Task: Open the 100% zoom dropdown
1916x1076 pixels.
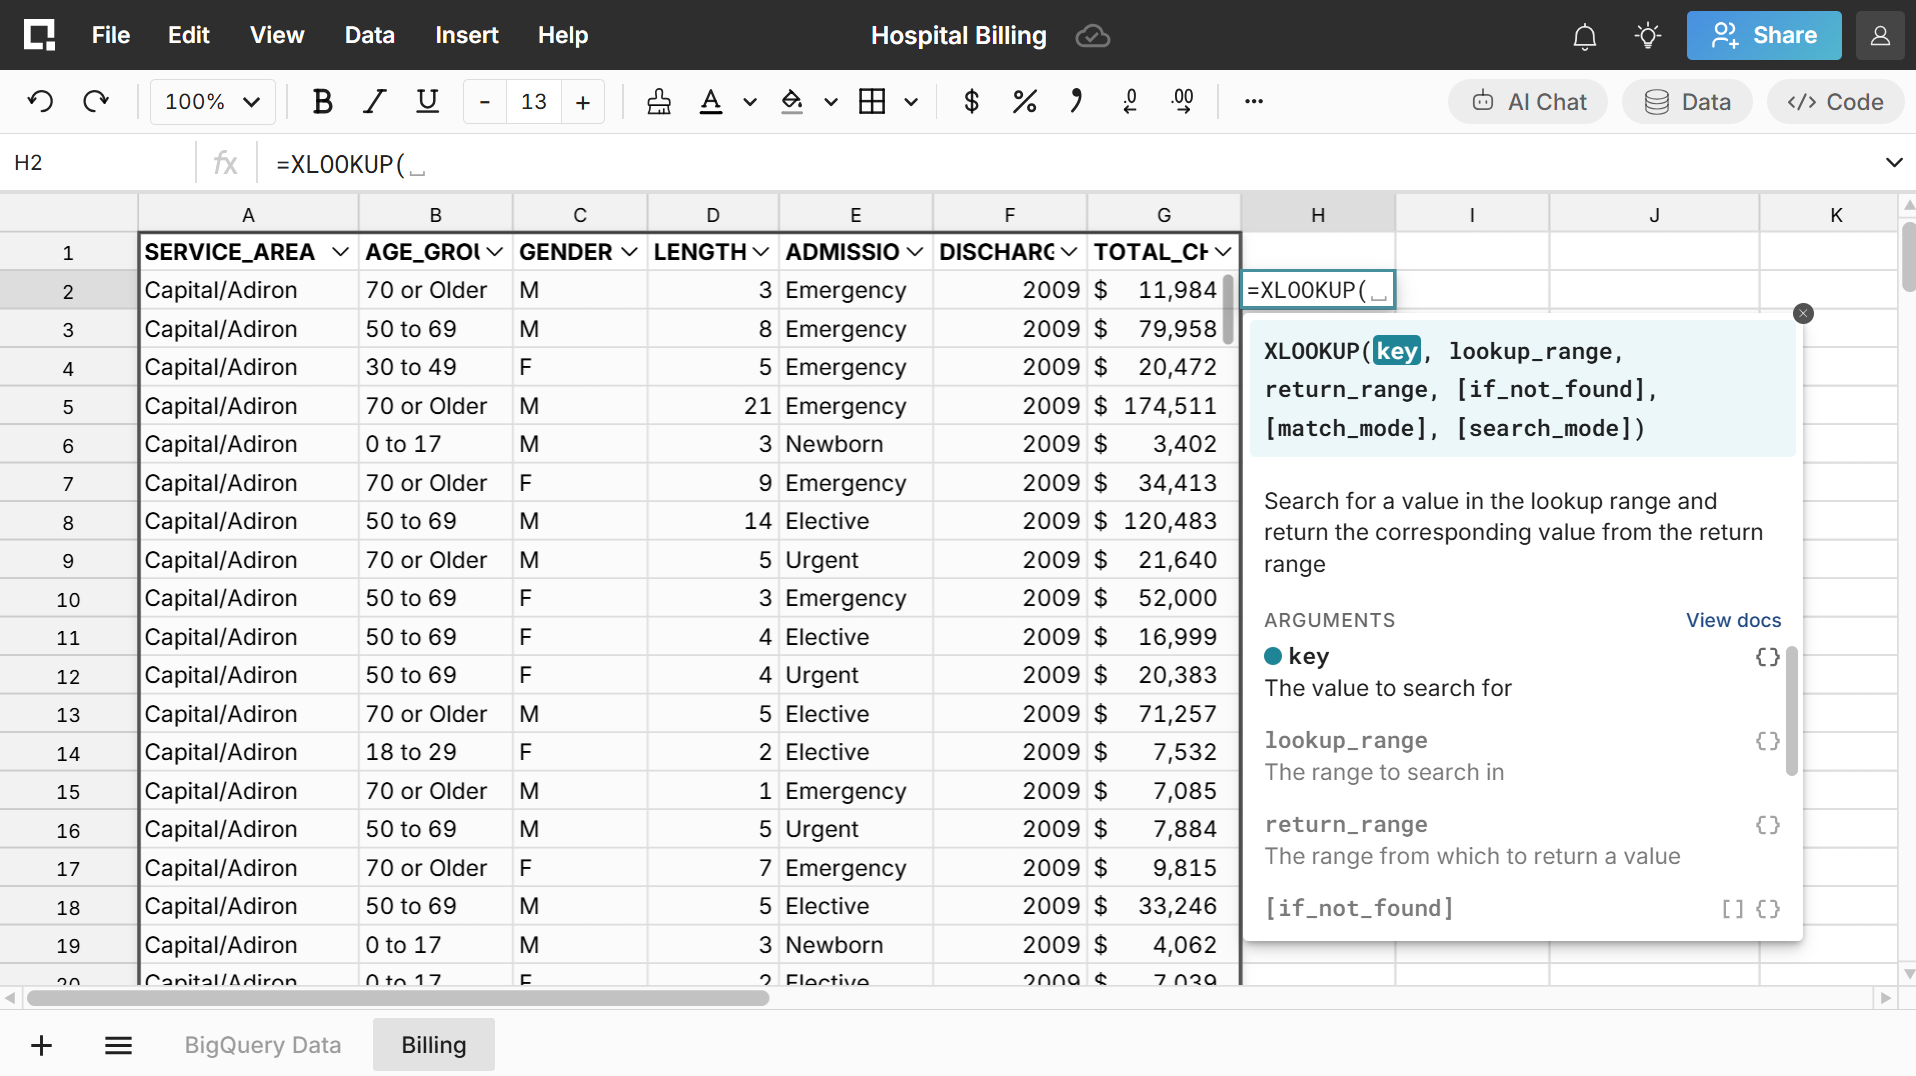Action: point(212,102)
